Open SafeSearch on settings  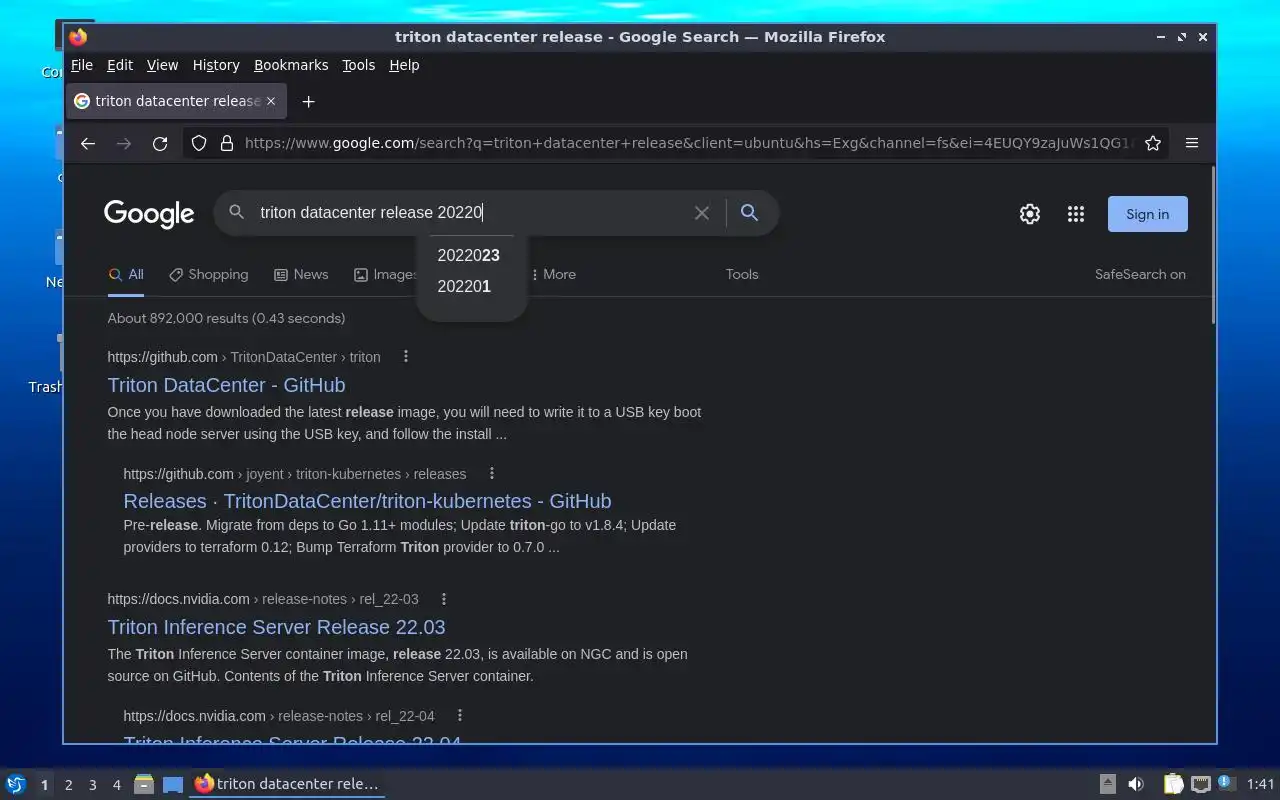pyautogui.click(x=1140, y=274)
